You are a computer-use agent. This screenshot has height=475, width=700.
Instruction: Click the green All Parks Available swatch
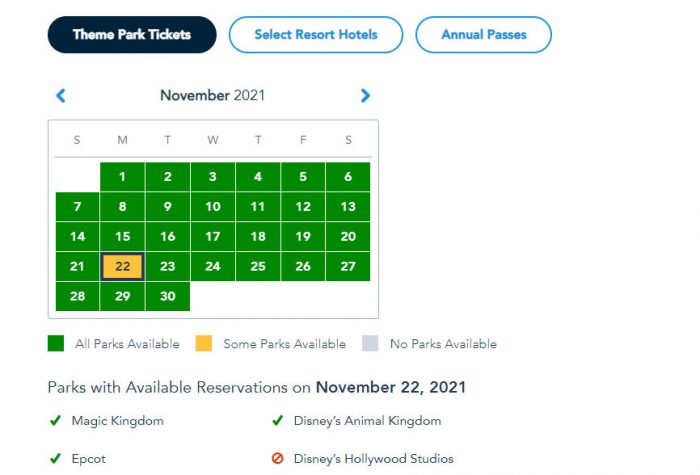[56, 344]
